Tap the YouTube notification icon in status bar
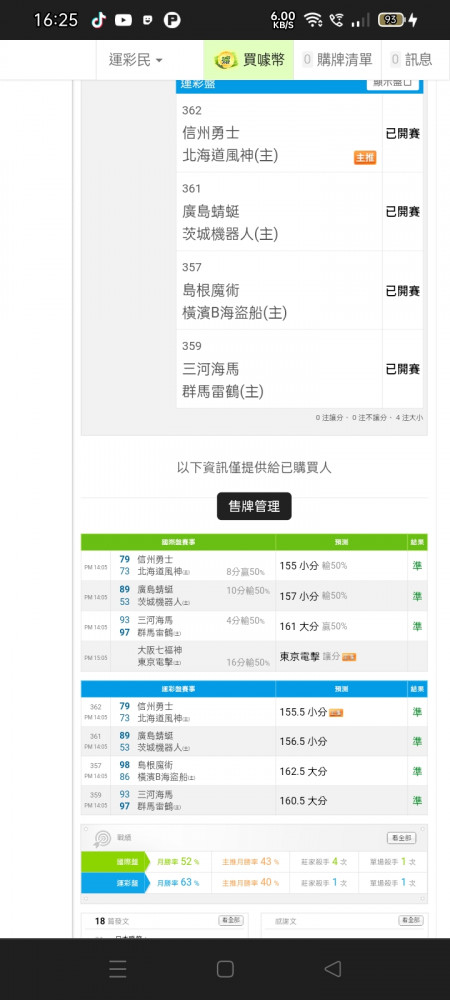Screen dimensions: 450x1000 pyautogui.click(x=123, y=20)
